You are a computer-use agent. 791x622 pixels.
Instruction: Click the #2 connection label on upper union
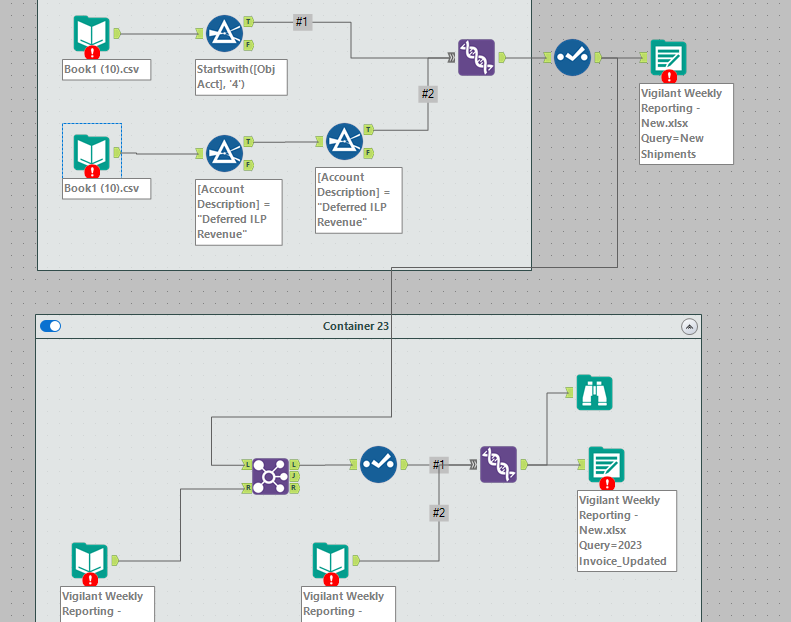tap(428, 94)
